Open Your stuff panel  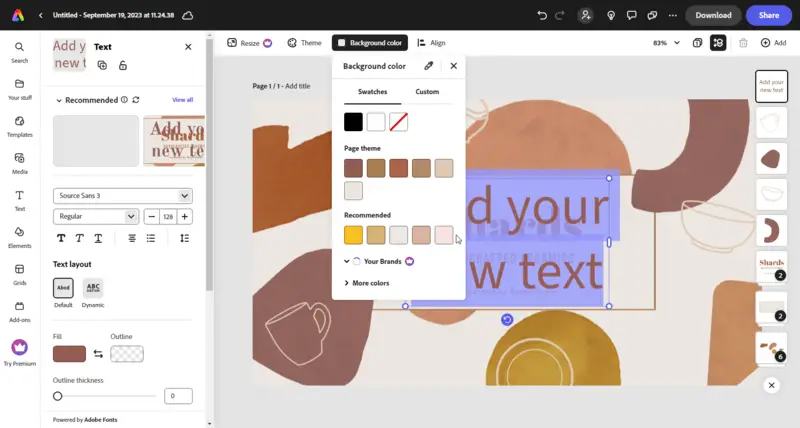(19, 90)
